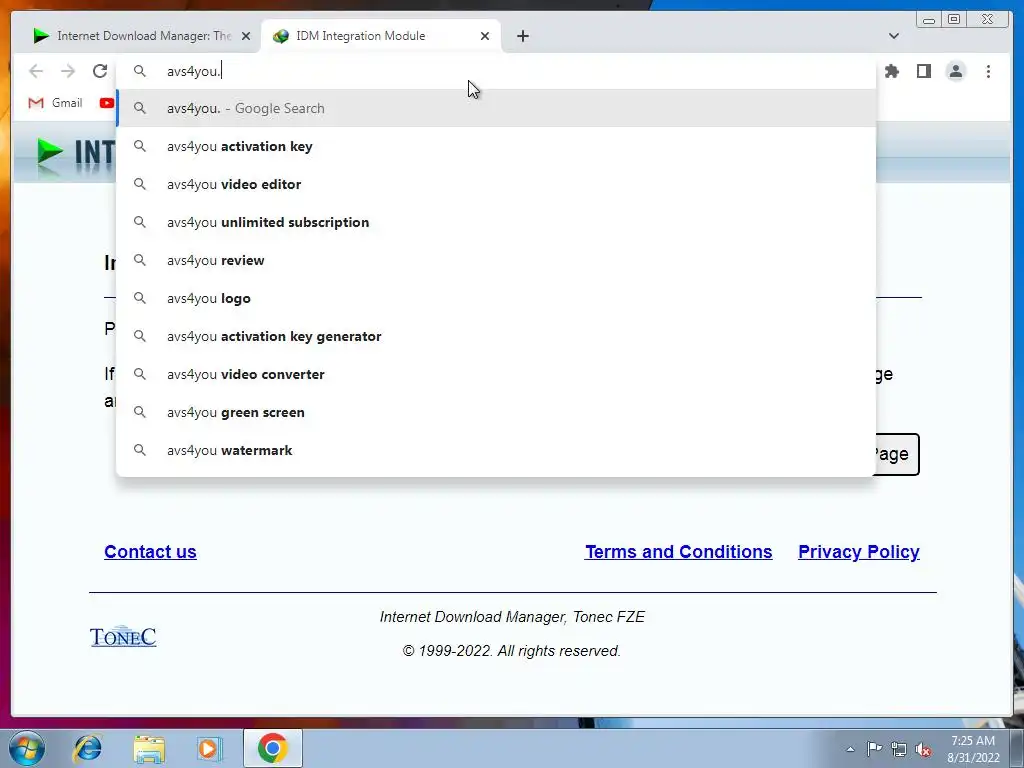1024x768 pixels.
Task: Reload the page with the refresh icon
Action: [x=100, y=71]
